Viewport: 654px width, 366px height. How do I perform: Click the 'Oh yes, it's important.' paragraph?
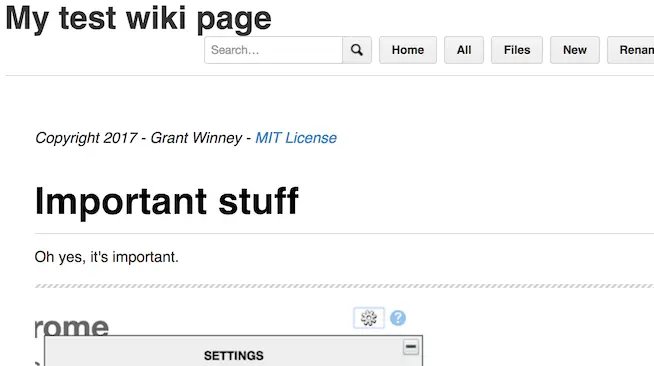(x=106, y=257)
